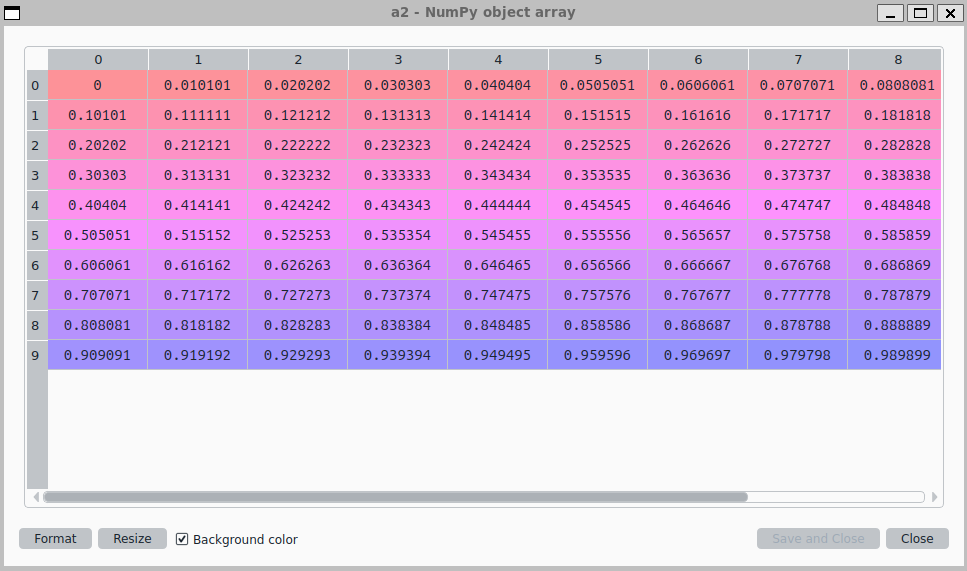This screenshot has width=967, height=571.
Task: Close the window with the title bar X
Action: [950, 13]
